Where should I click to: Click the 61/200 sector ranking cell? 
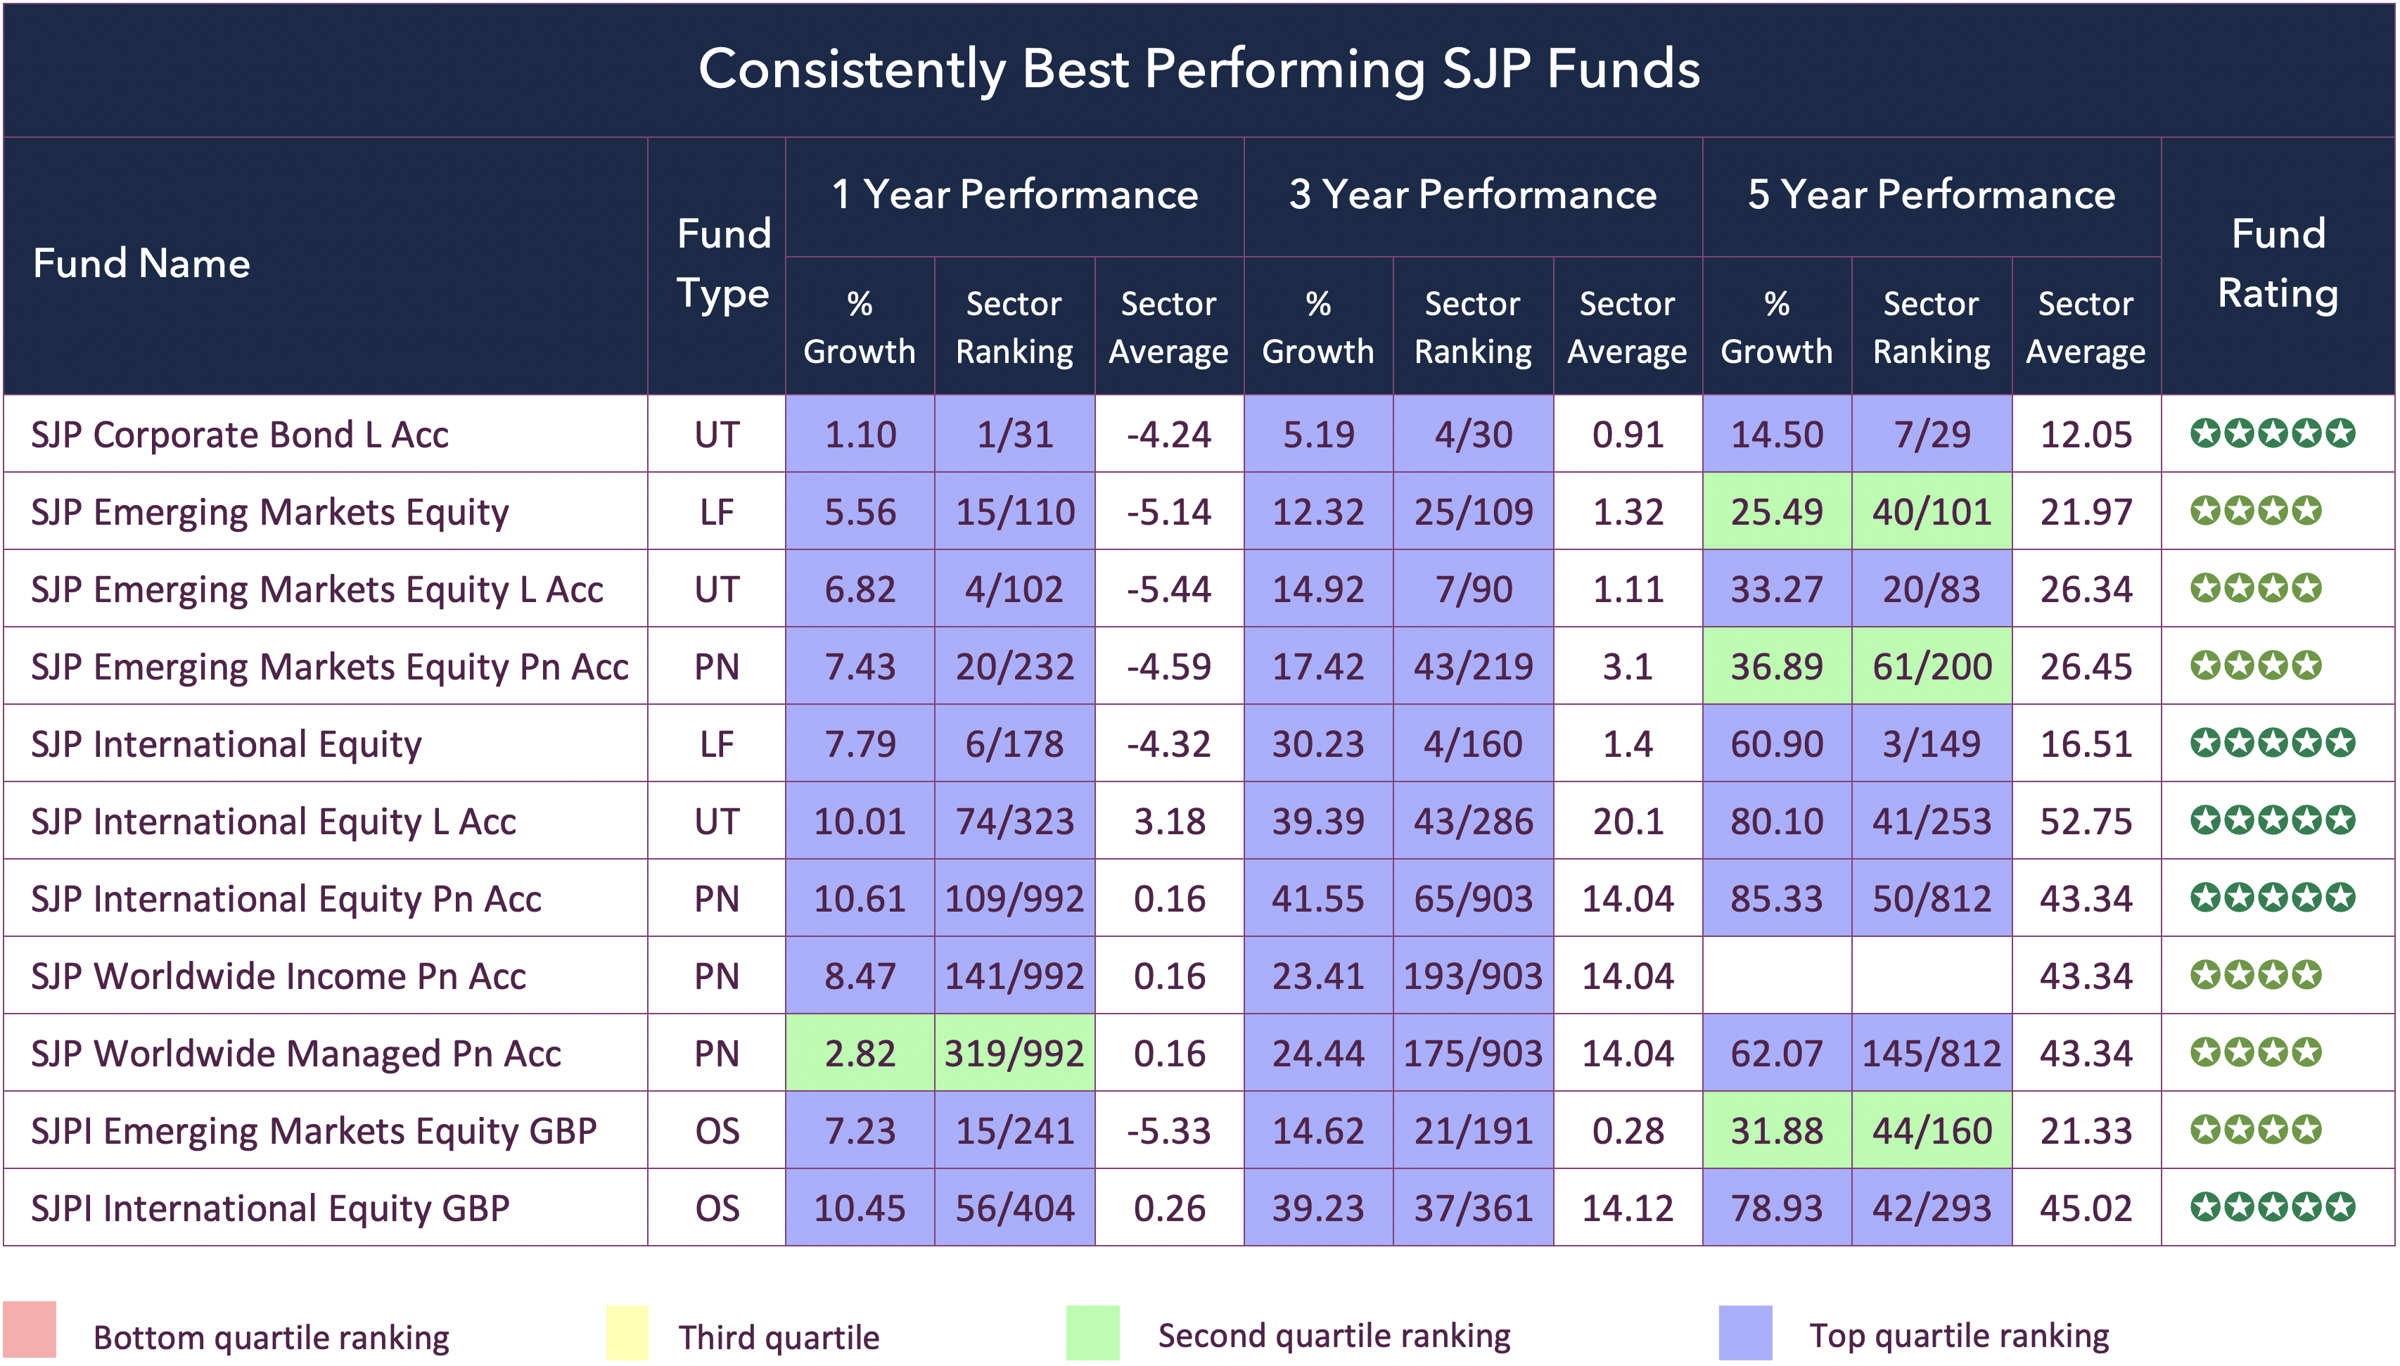[x=1932, y=666]
